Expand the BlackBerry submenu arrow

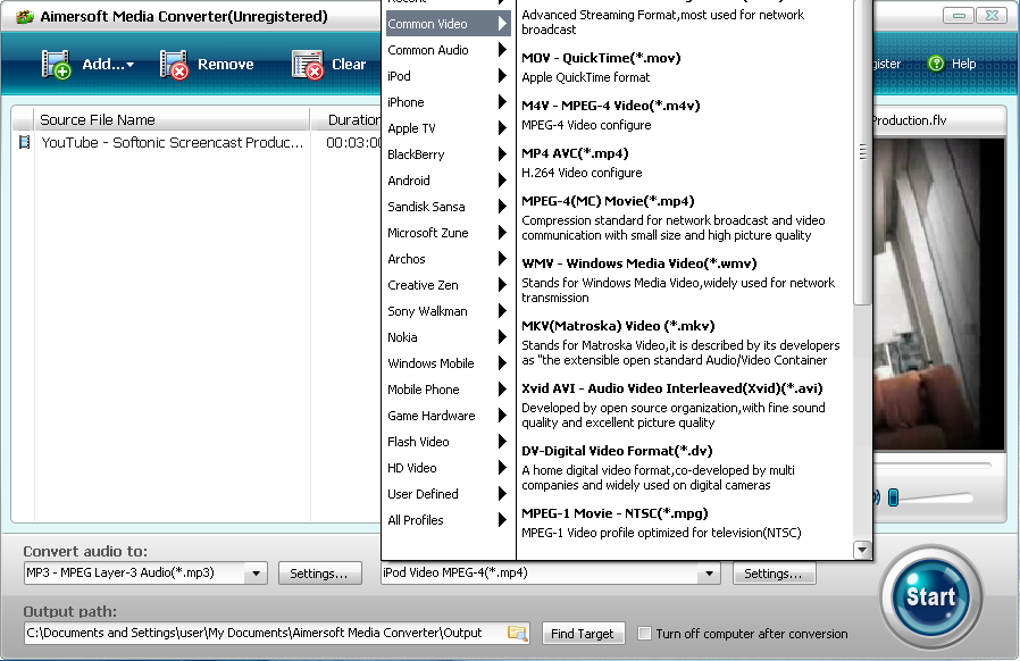click(x=502, y=154)
